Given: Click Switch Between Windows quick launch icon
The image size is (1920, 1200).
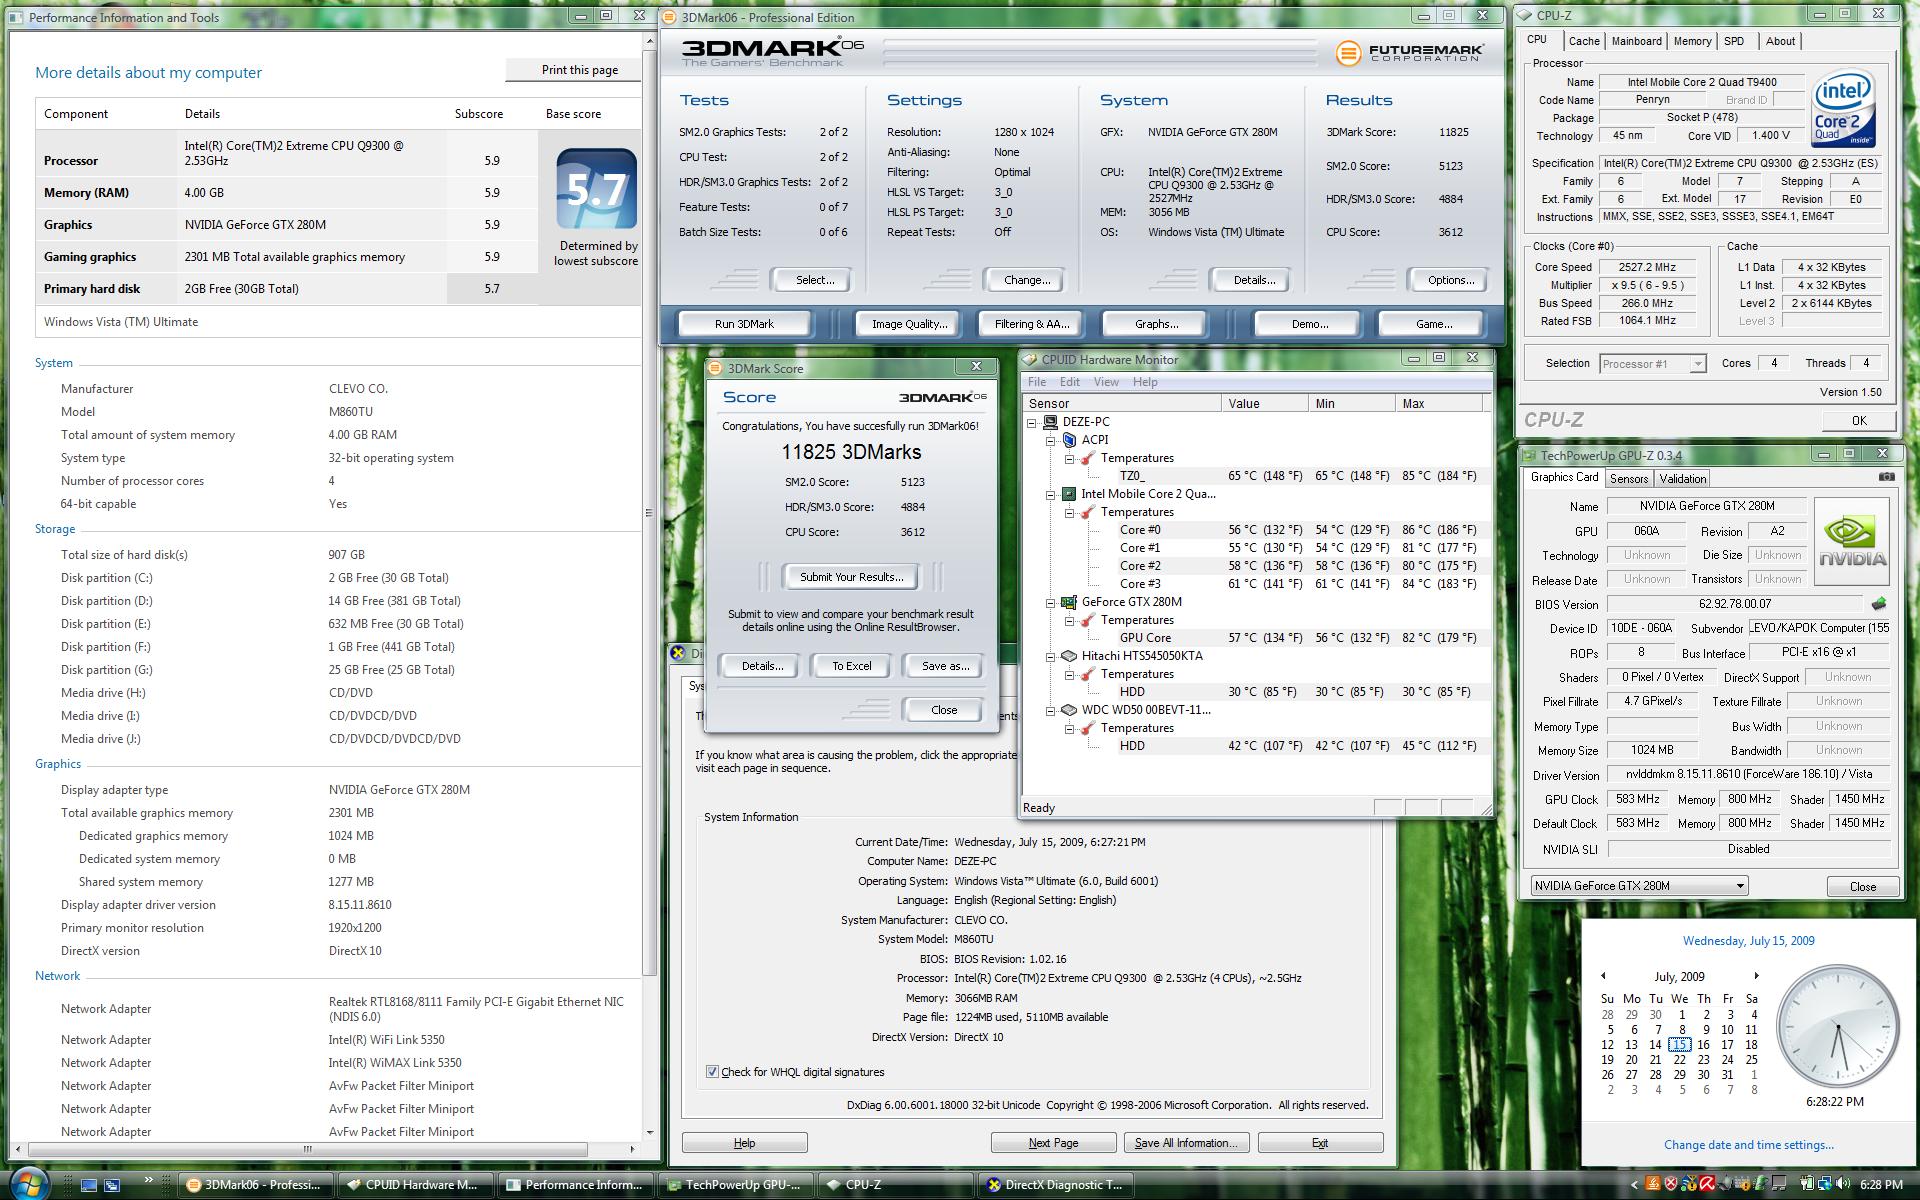Looking at the screenshot, I should click(x=112, y=1185).
